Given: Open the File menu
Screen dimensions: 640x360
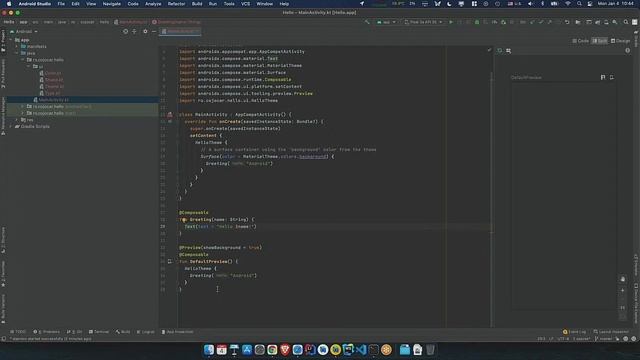Looking at the screenshot, I should click(61, 4).
